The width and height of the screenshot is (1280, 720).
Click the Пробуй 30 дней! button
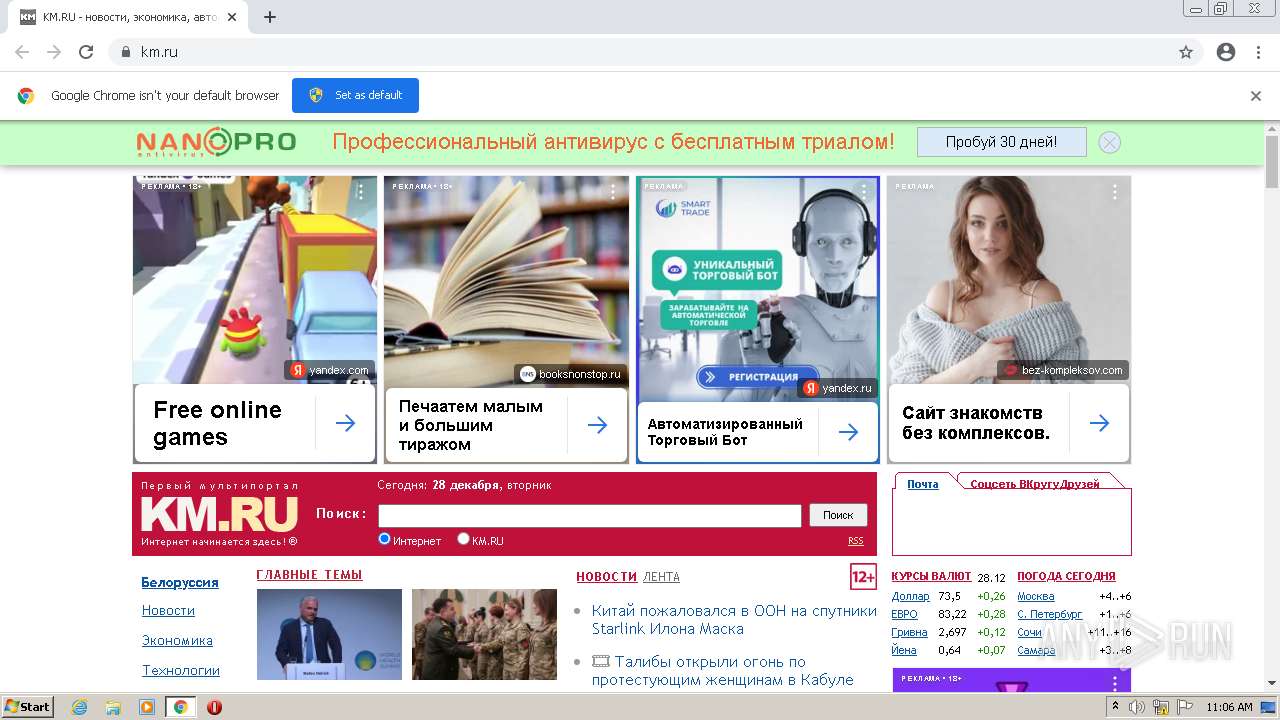click(1001, 142)
